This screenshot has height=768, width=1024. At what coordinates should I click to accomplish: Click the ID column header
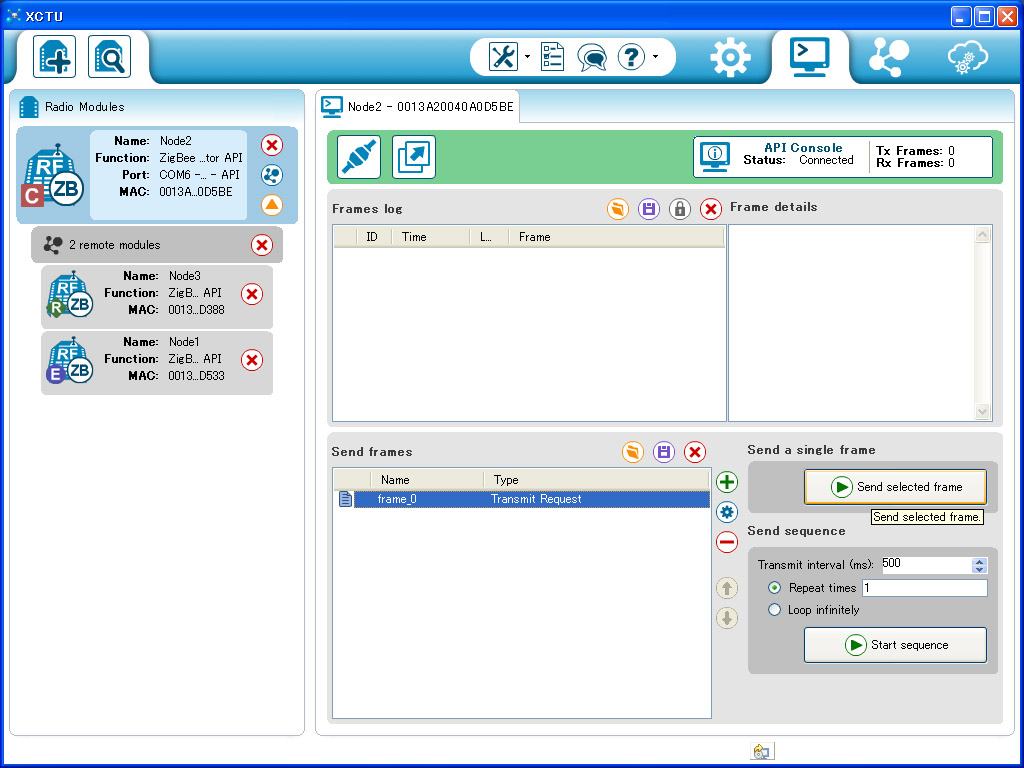click(374, 237)
